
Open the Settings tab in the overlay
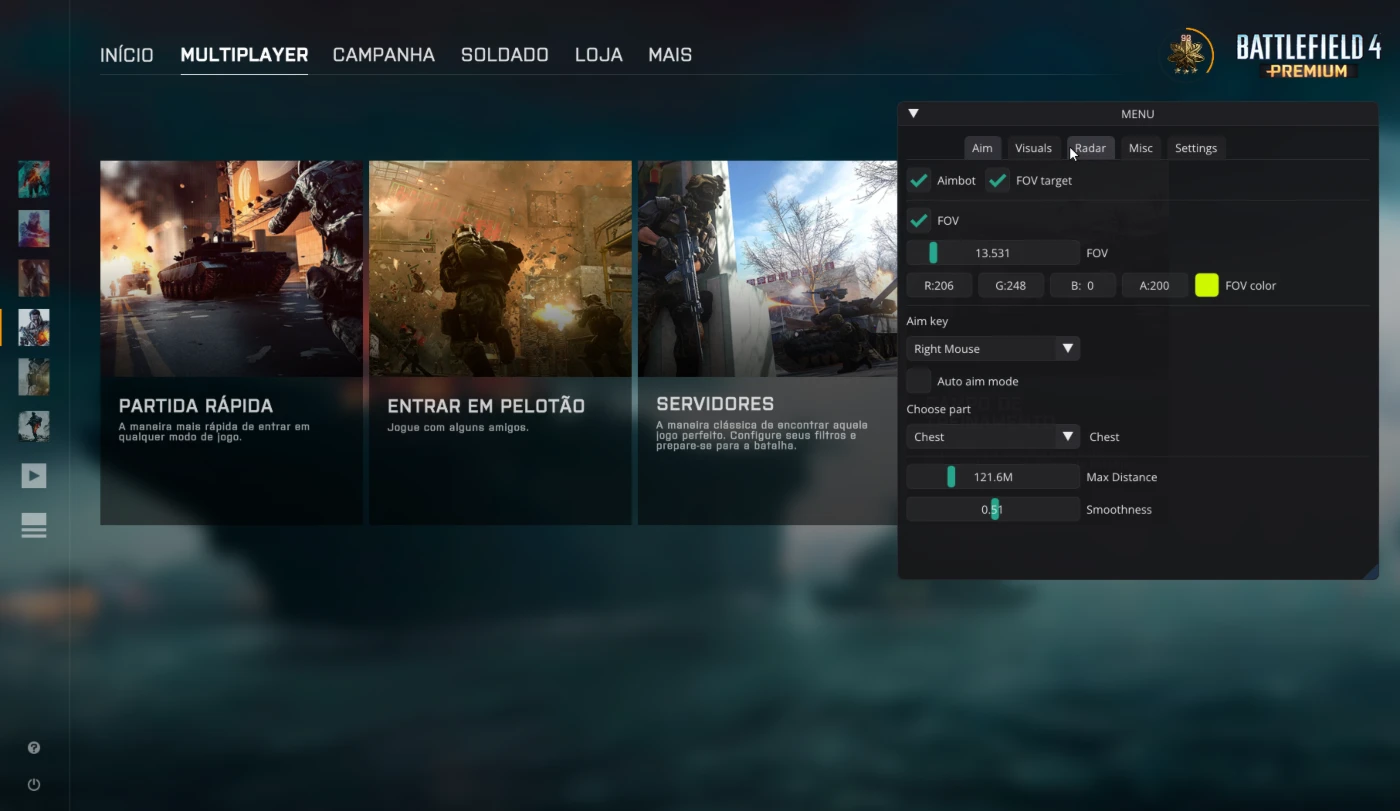click(x=1196, y=148)
